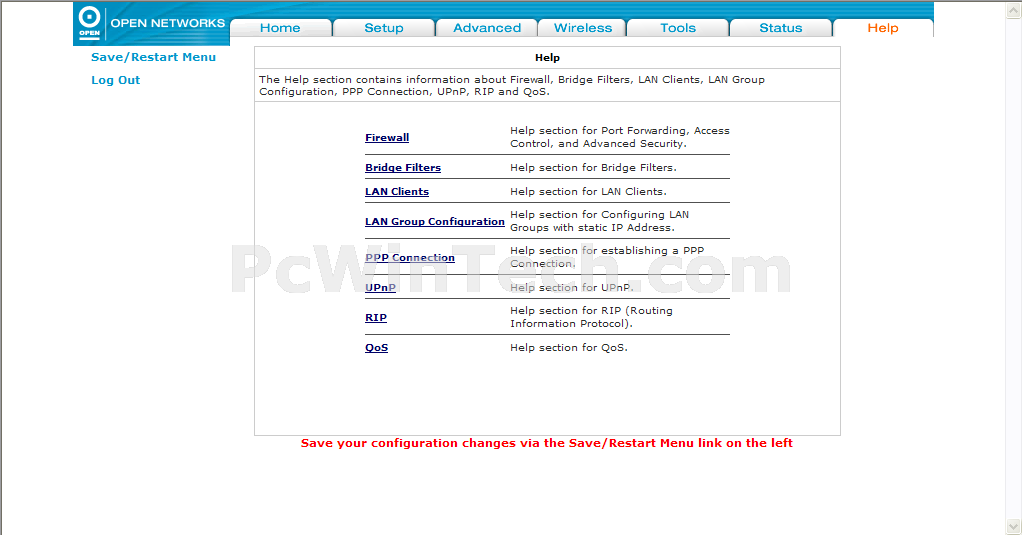This screenshot has width=1022, height=535.
Task: Open the Bridge Filters help link
Action: (403, 167)
